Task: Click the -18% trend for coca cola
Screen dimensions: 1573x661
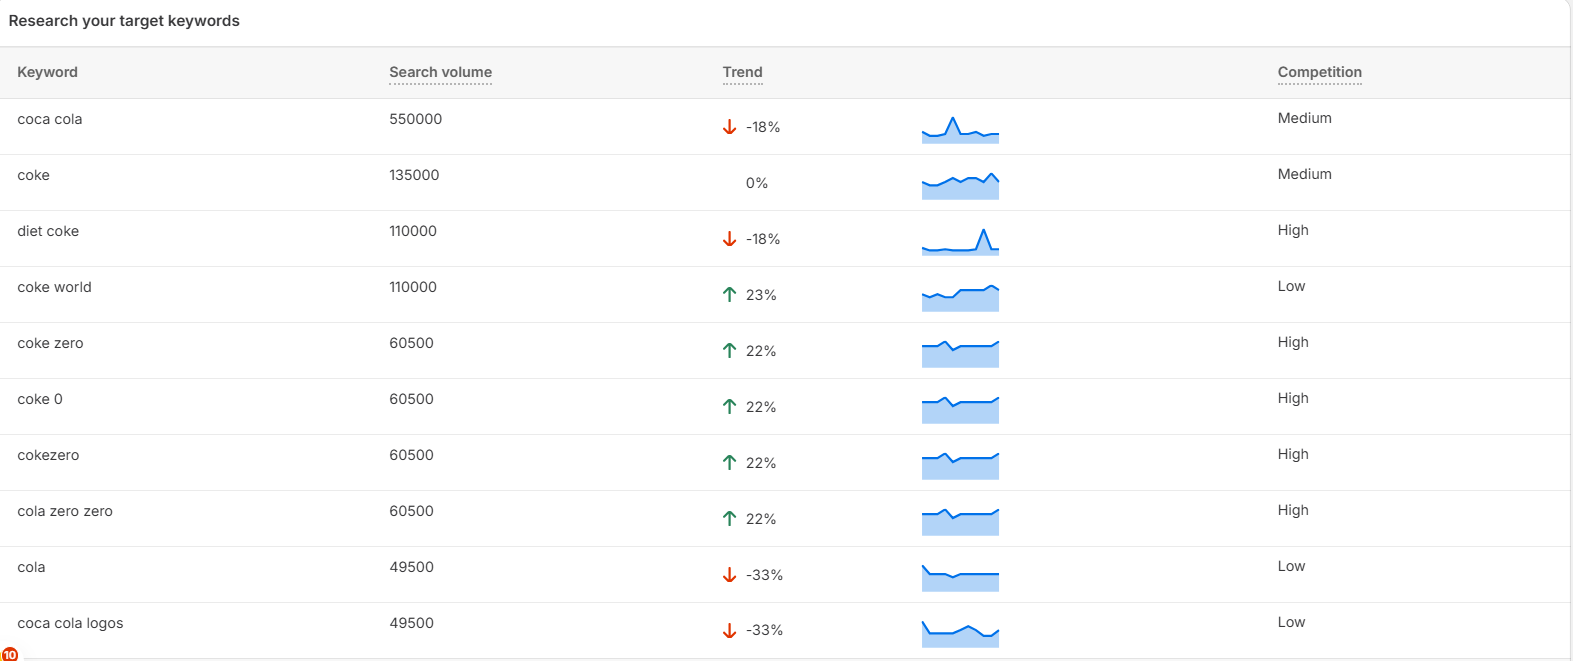Action: [763, 127]
